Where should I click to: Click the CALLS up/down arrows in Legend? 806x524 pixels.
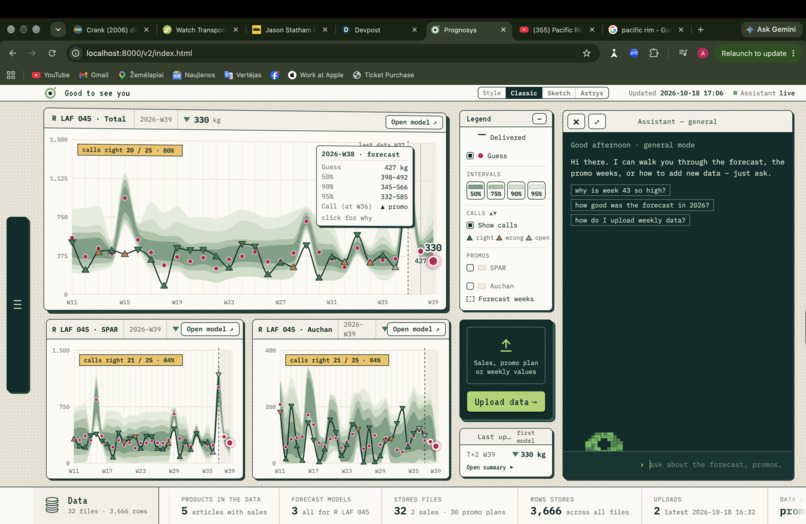(492, 213)
